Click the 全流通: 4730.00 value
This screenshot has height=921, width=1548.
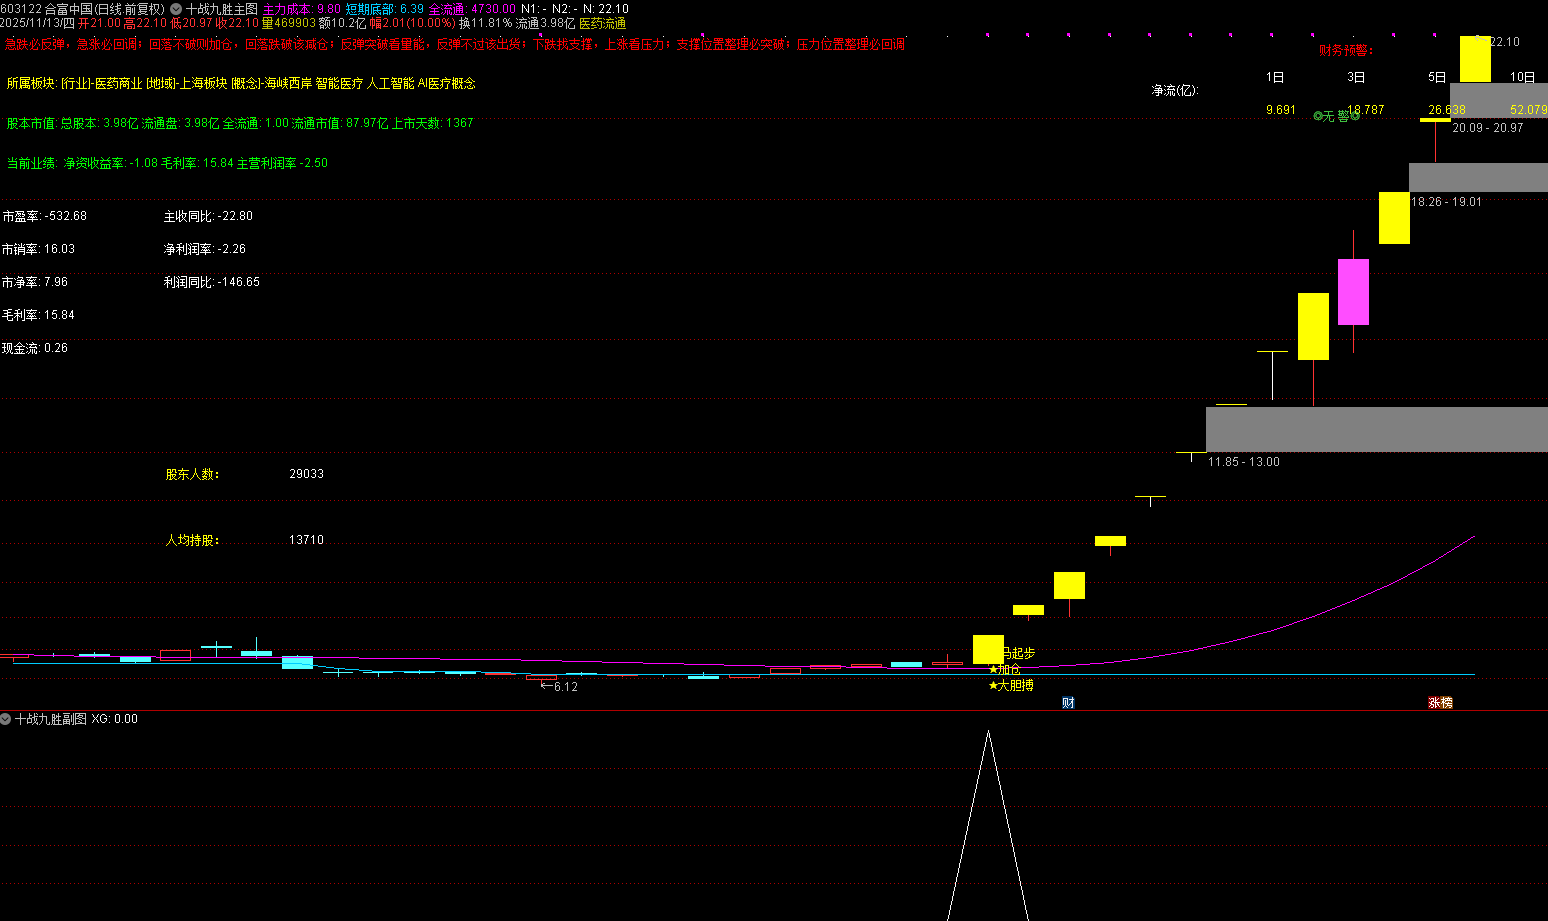(x=473, y=9)
